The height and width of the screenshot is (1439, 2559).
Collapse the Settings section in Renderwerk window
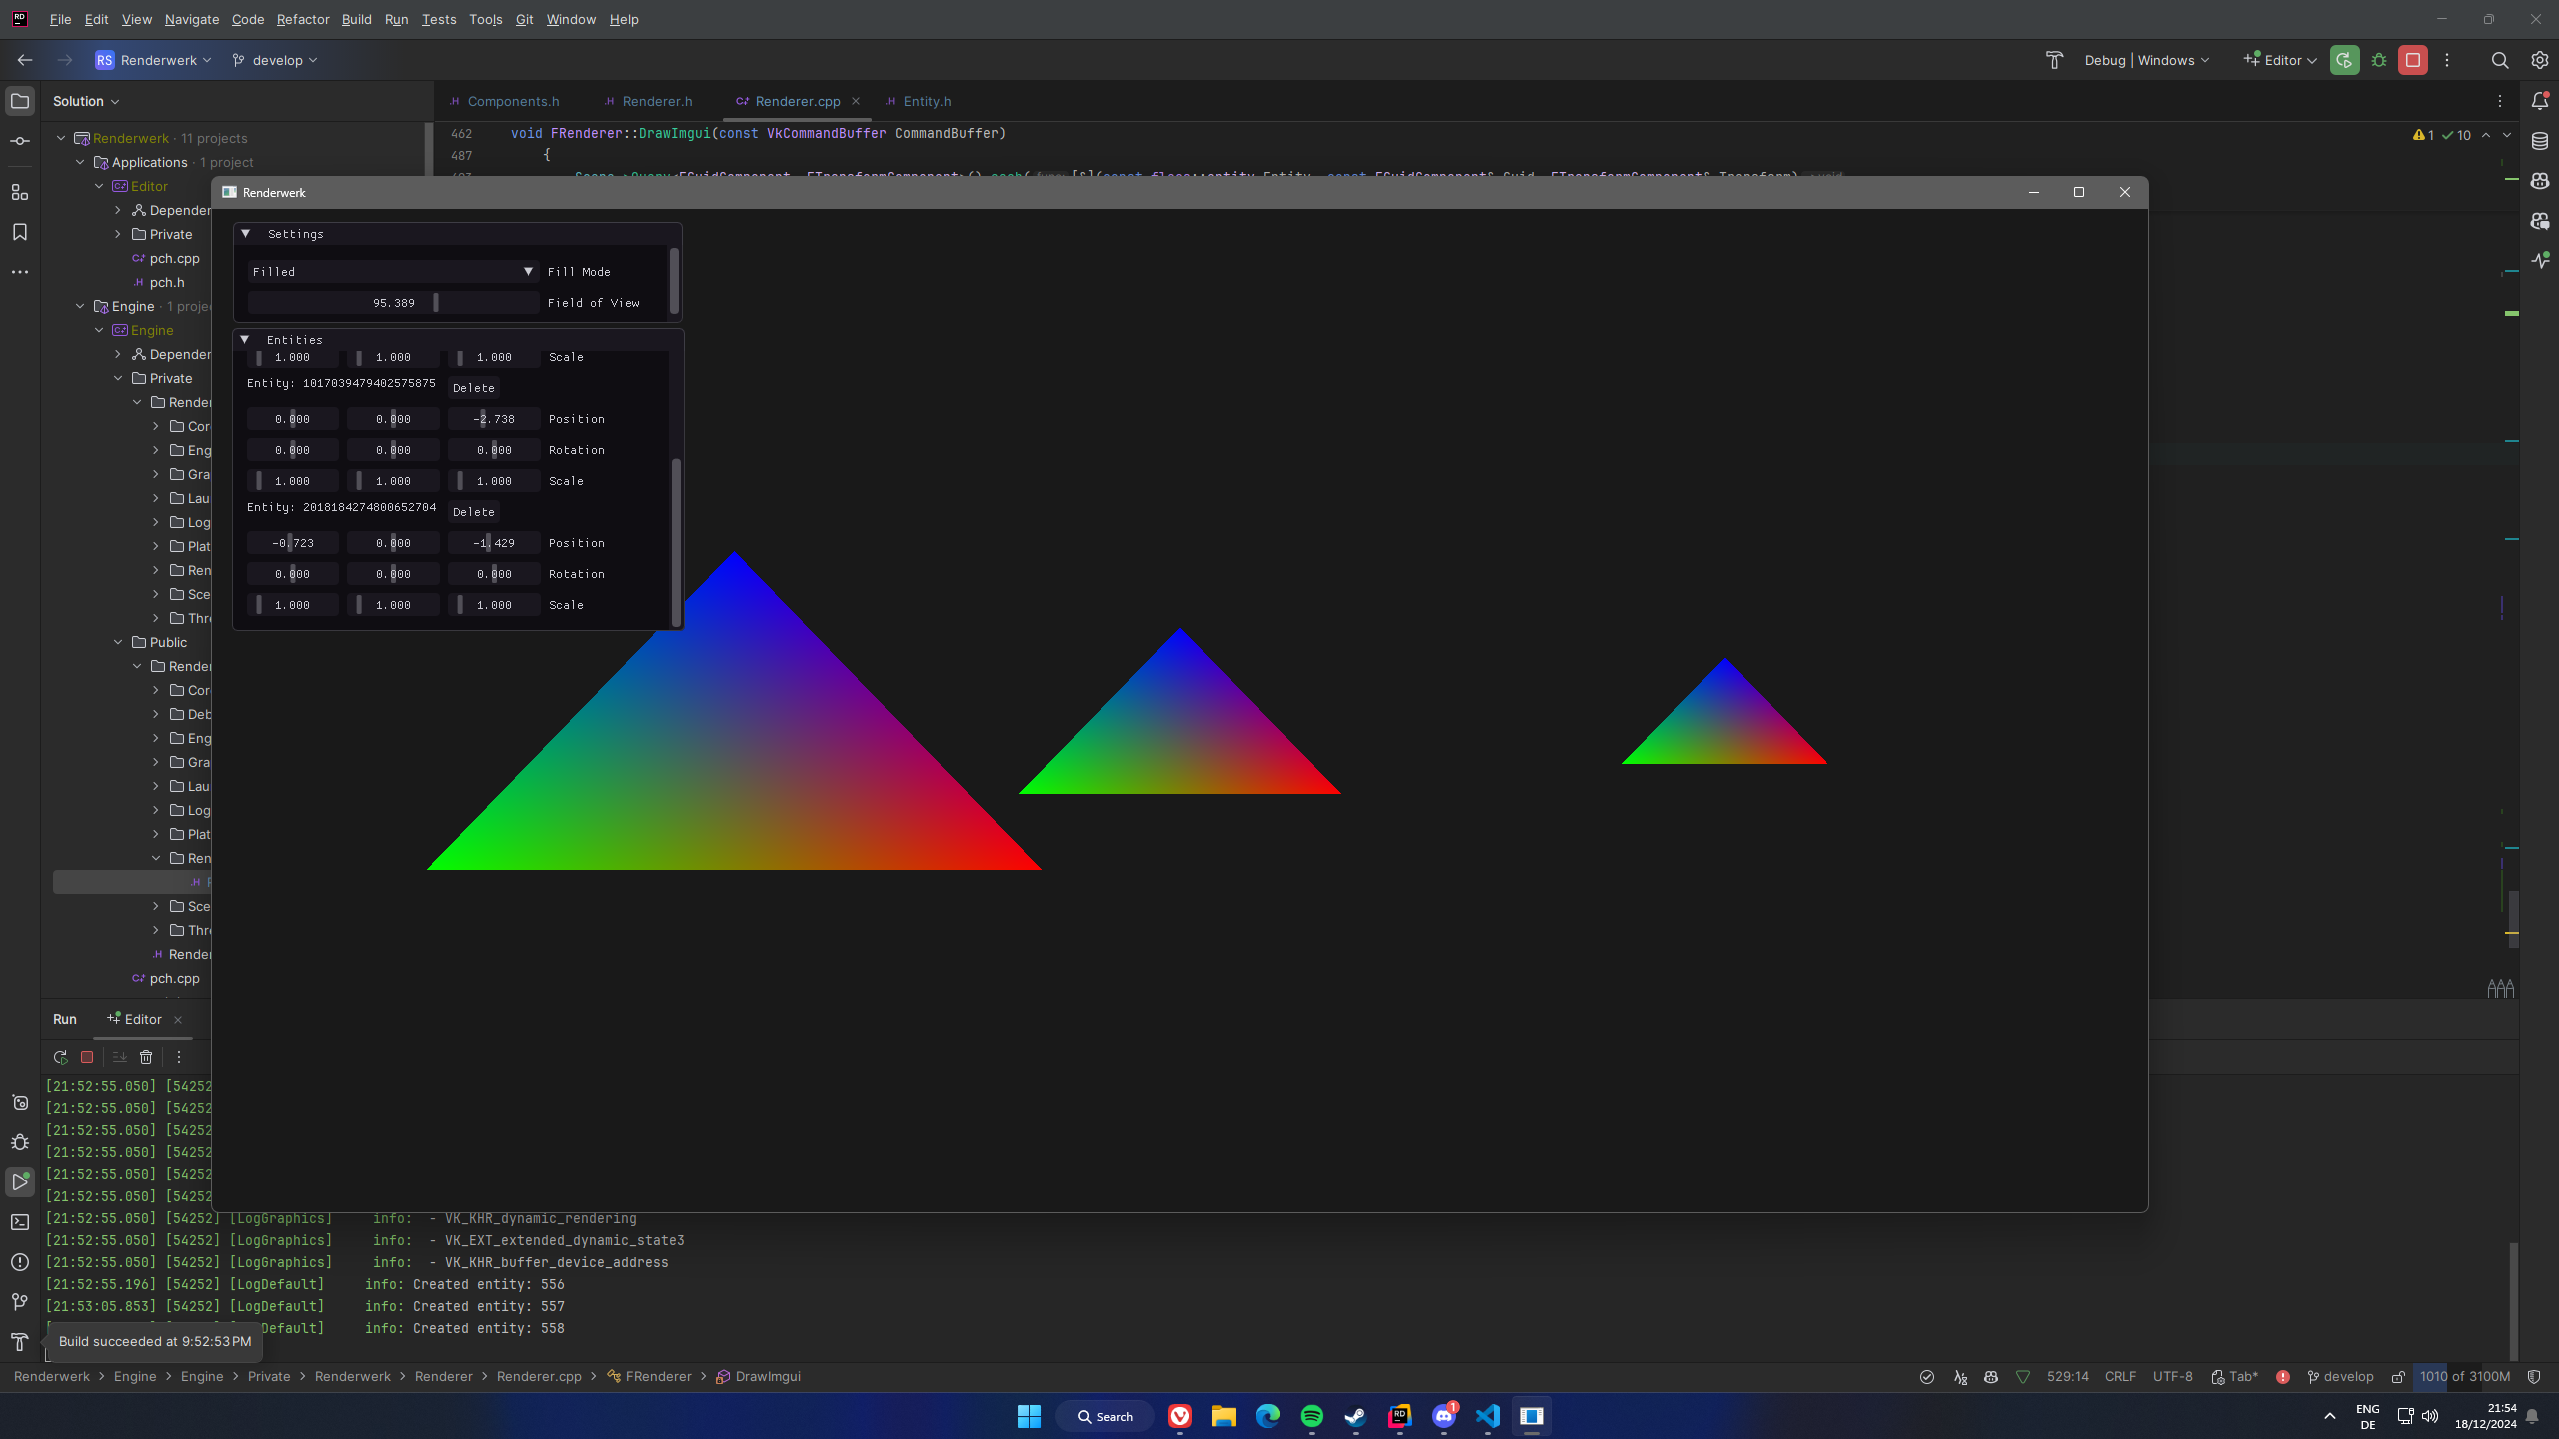point(246,233)
